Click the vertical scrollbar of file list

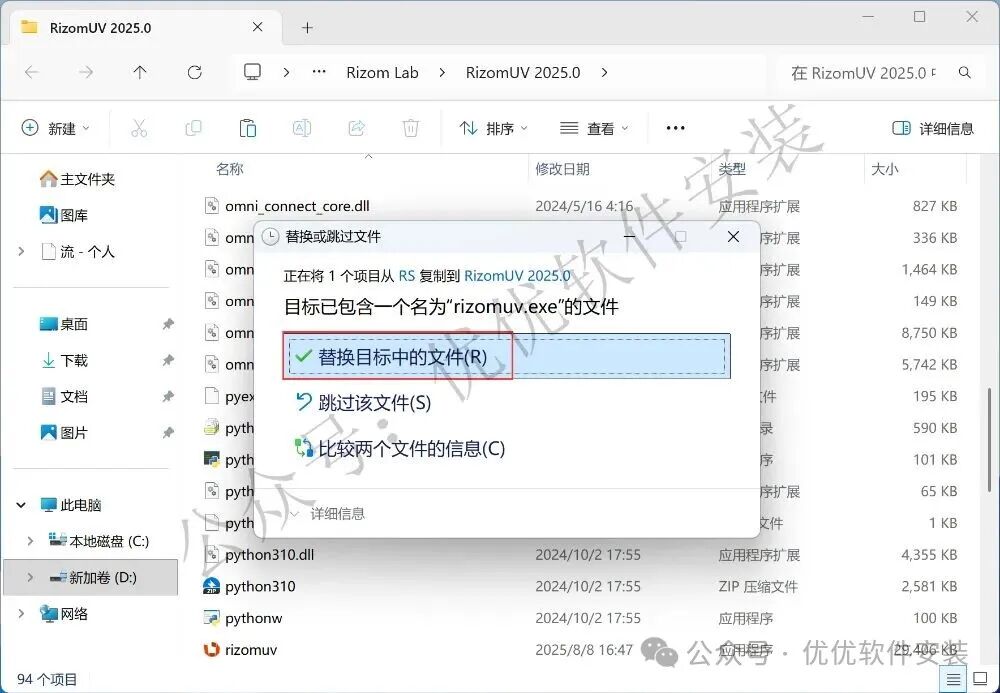pyautogui.click(x=989, y=440)
